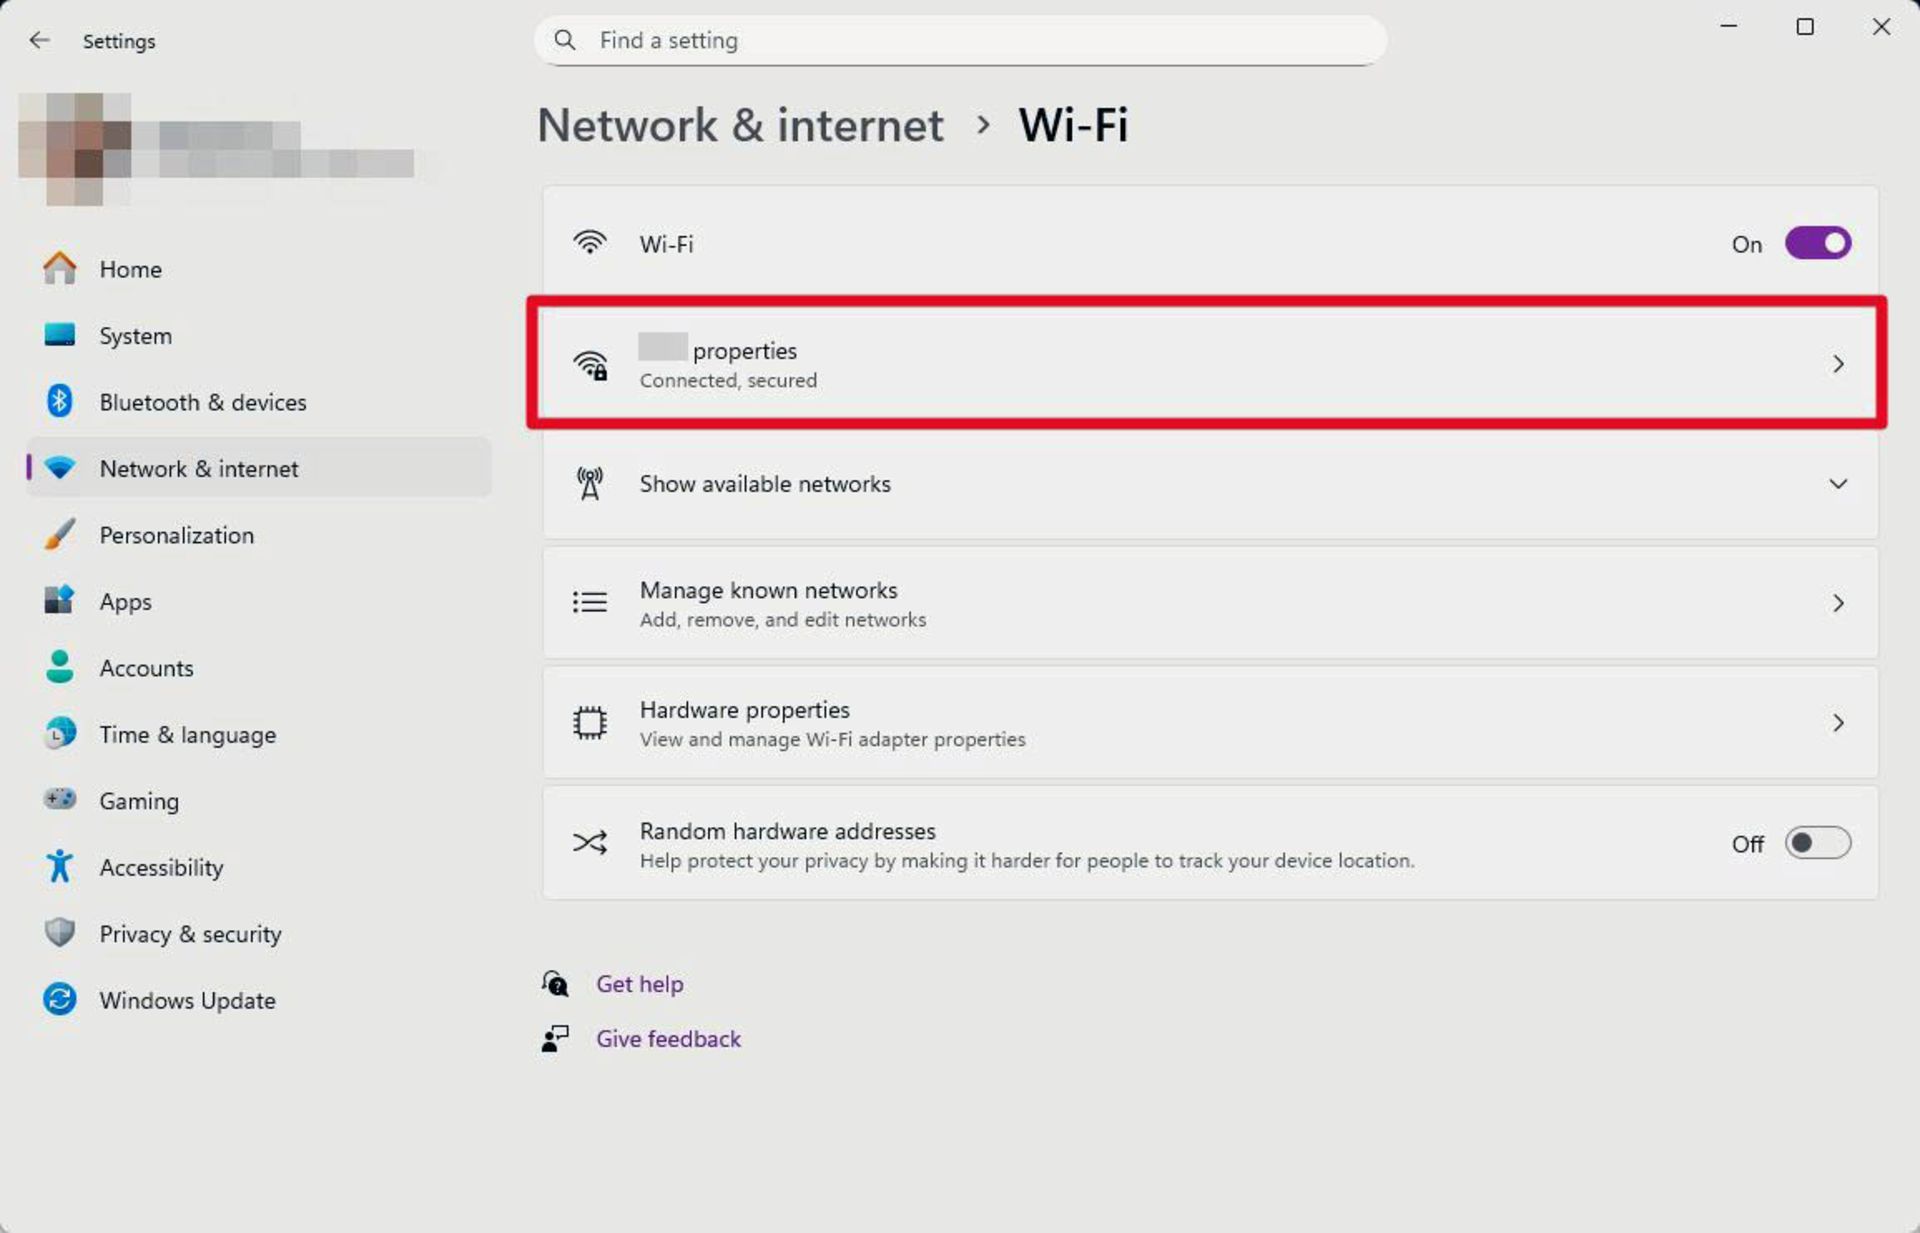Enable Random hardware addresses
The image size is (1920, 1233).
(x=1817, y=843)
